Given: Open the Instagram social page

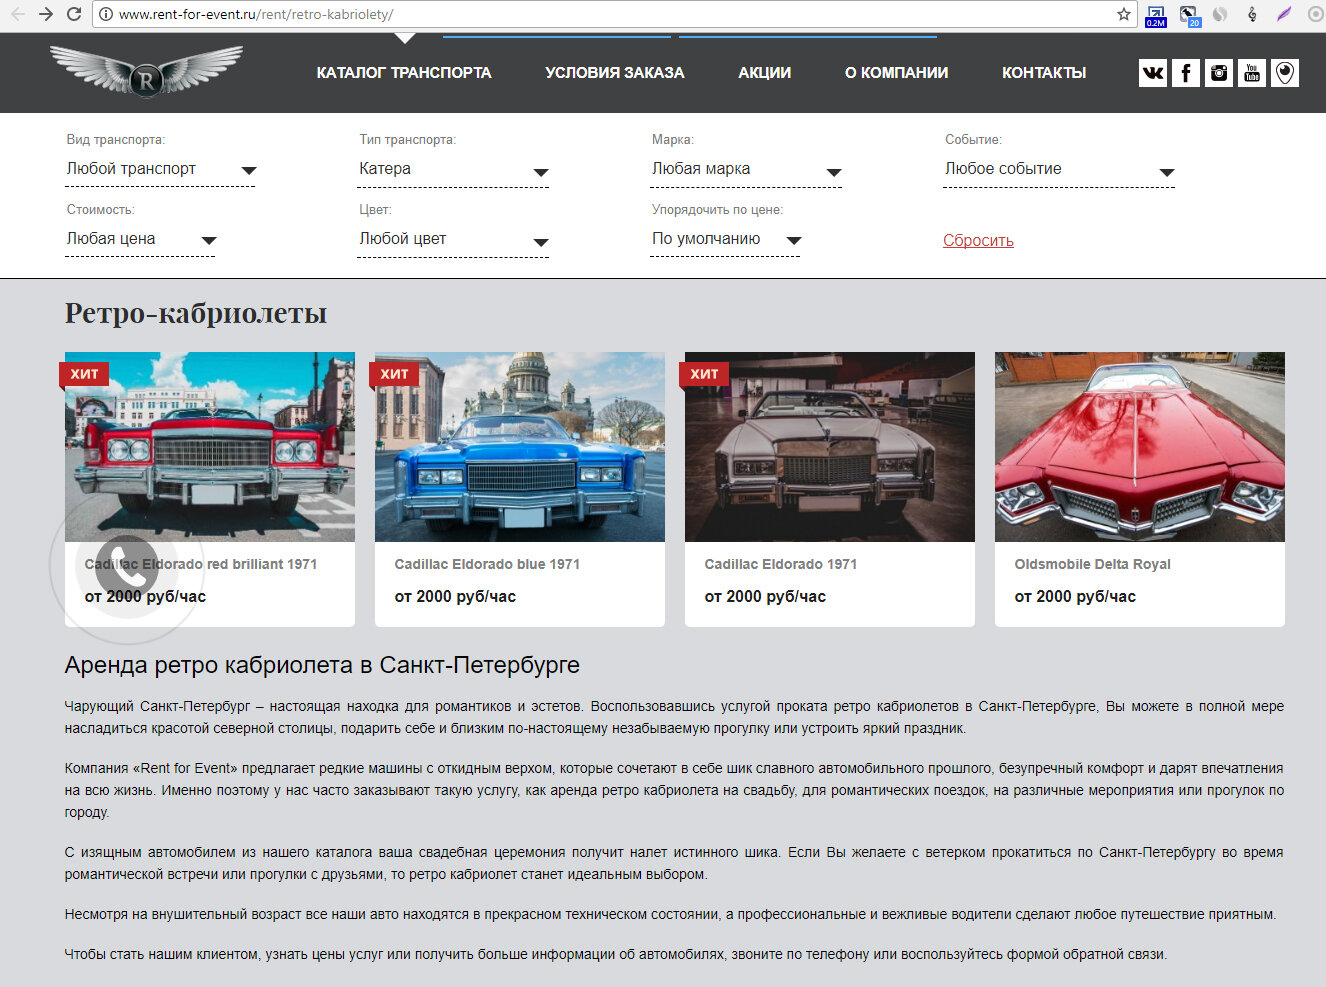Looking at the screenshot, I should tap(1219, 73).
